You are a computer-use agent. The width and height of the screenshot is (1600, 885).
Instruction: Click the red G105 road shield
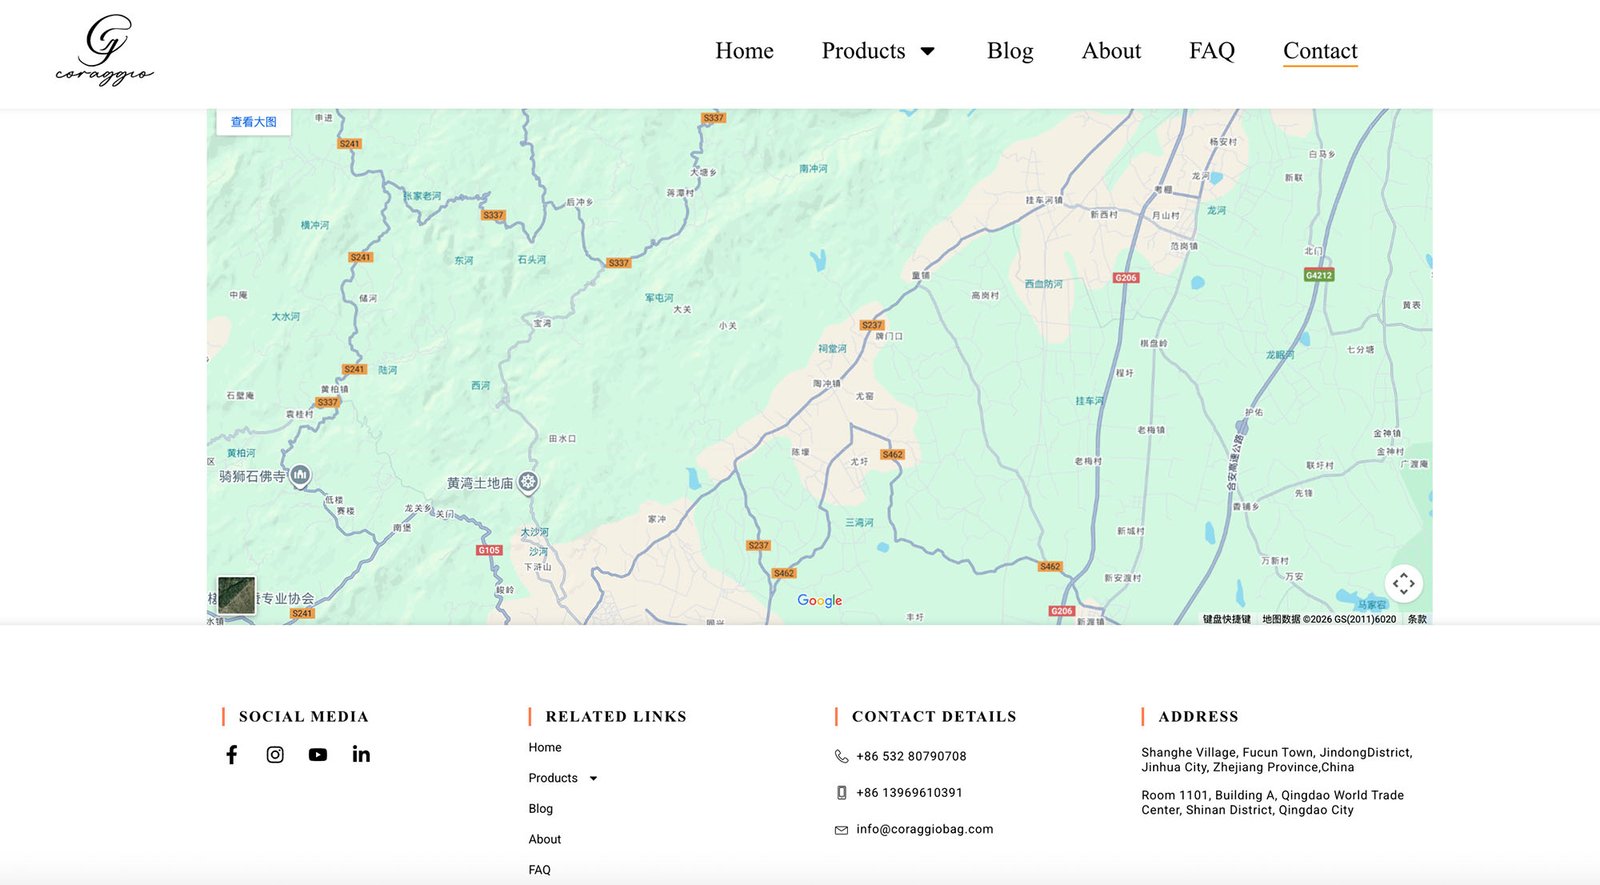489,550
